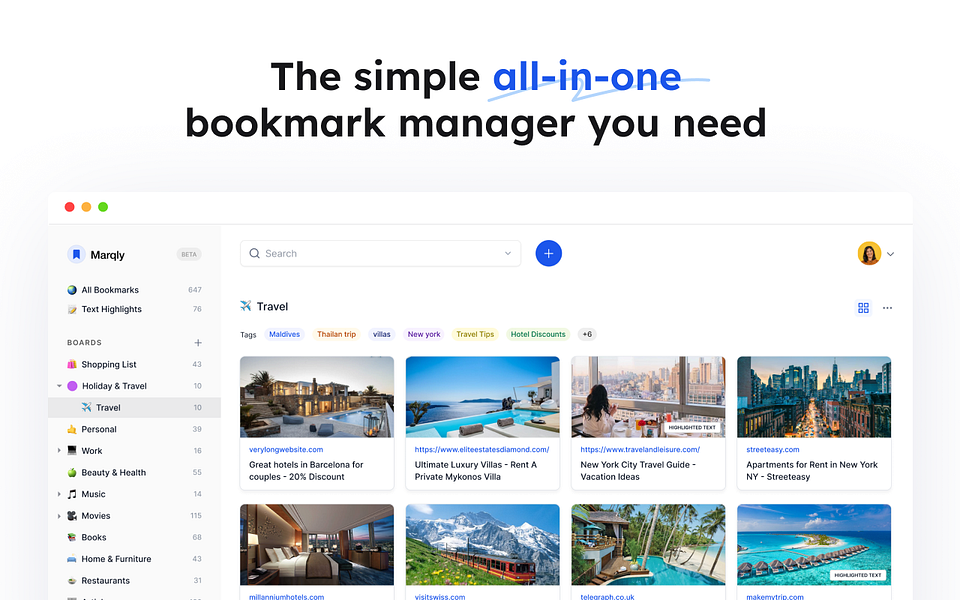
Task: Add a new board with plus icon
Action: click(x=198, y=343)
